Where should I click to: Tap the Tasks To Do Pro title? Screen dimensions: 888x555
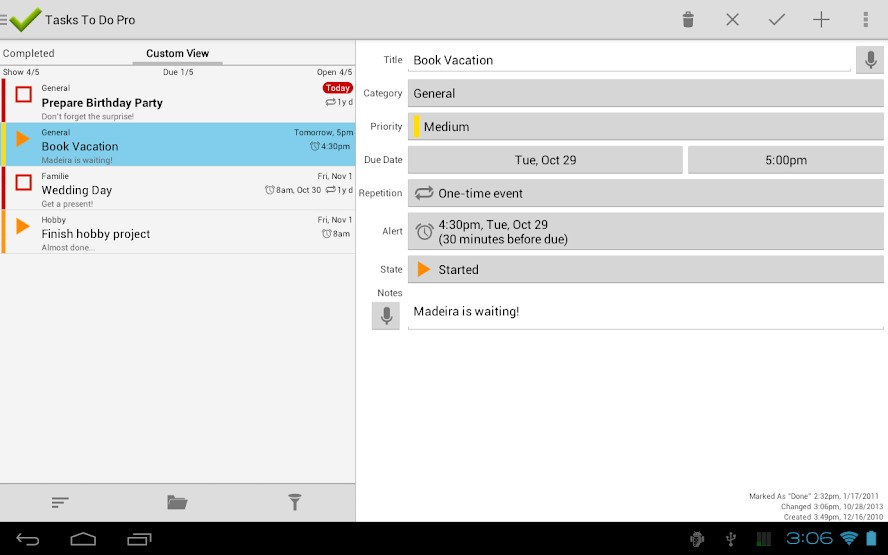(90, 20)
